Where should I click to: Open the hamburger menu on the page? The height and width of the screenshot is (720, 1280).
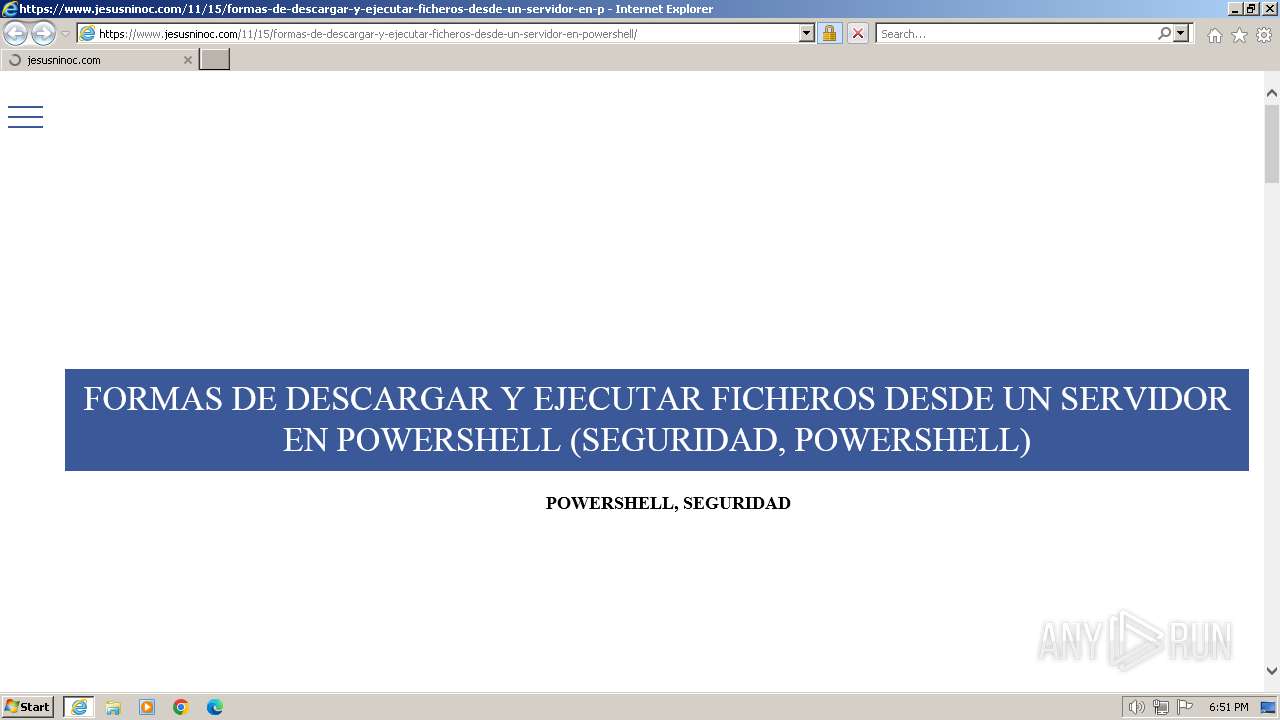25,117
